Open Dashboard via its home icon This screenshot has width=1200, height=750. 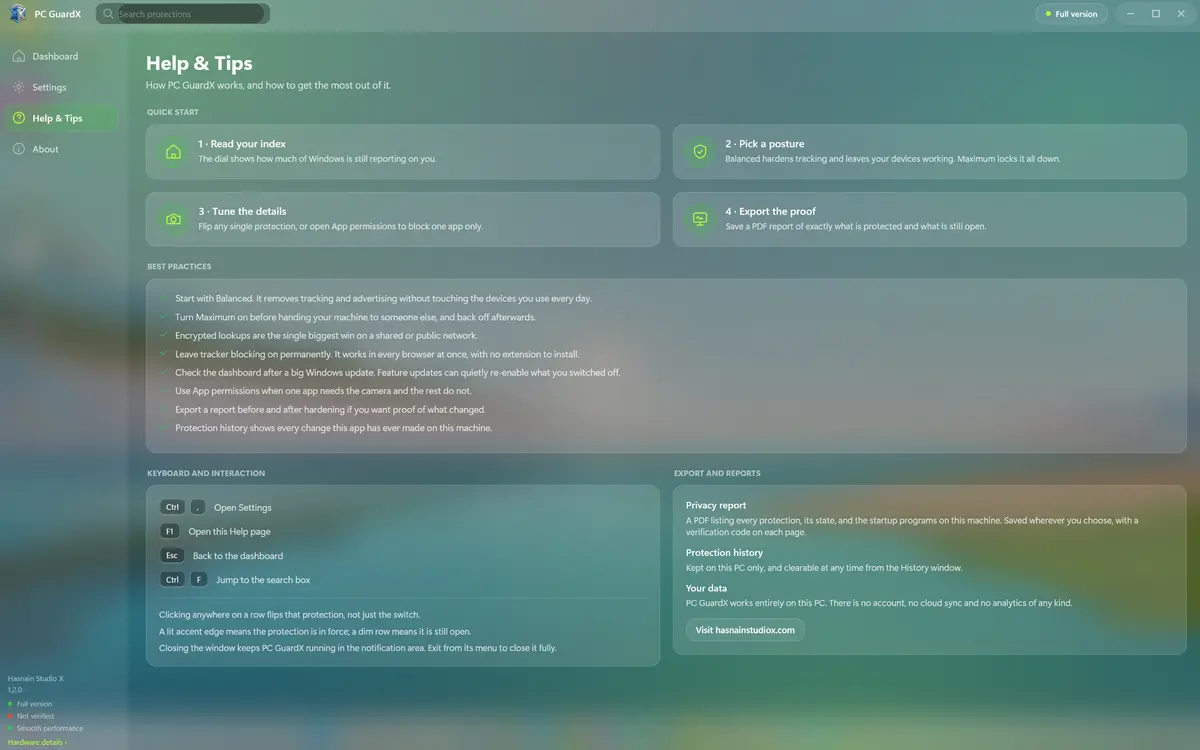pos(19,56)
